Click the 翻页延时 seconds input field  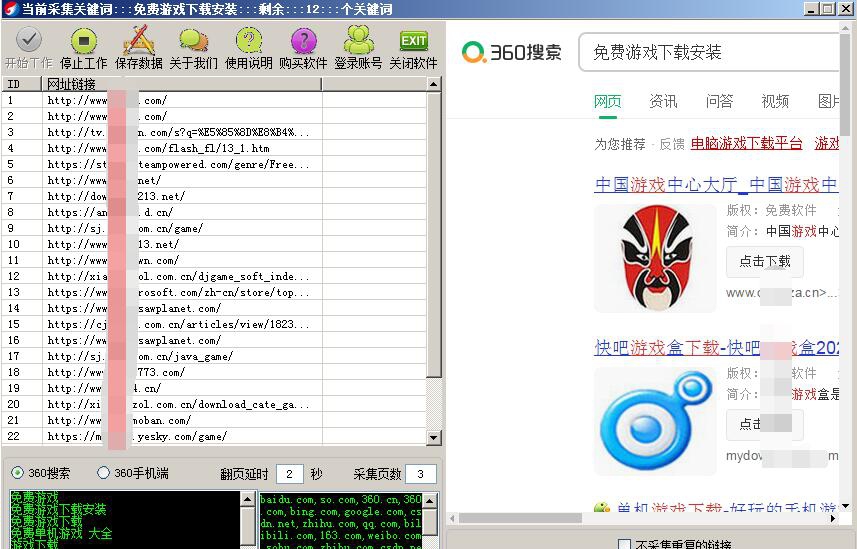290,474
